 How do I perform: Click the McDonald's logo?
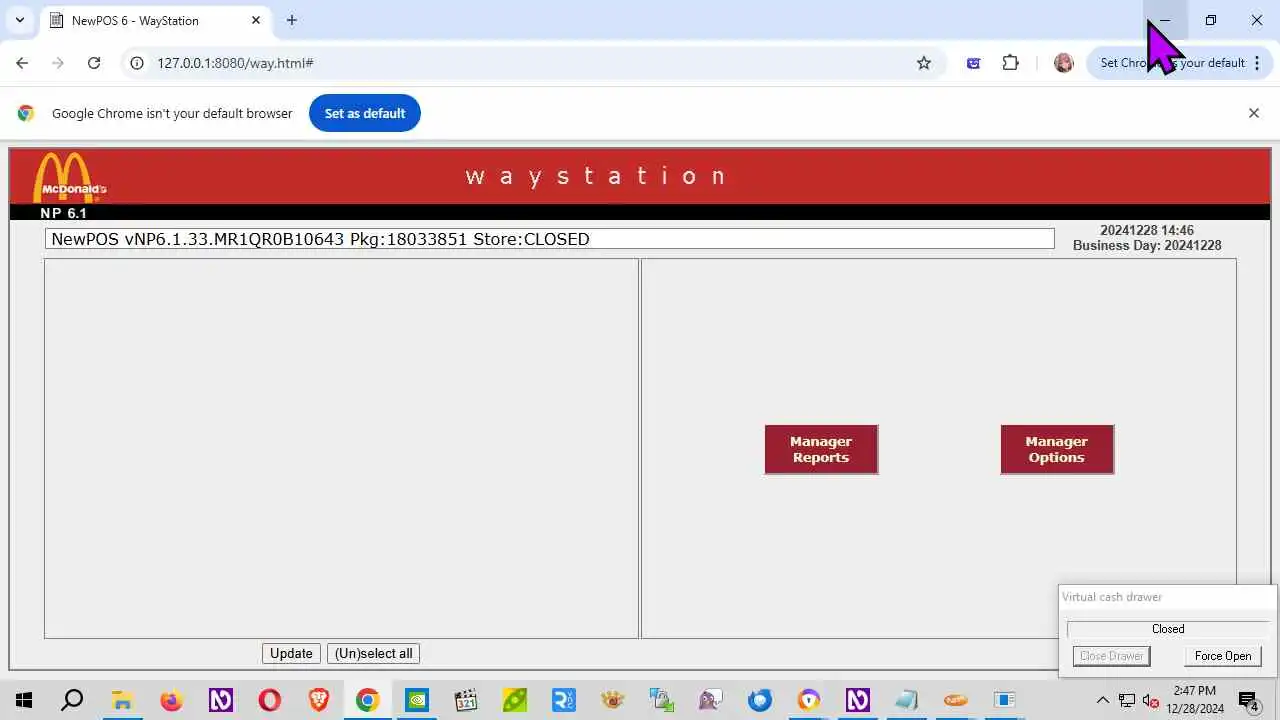(70, 177)
